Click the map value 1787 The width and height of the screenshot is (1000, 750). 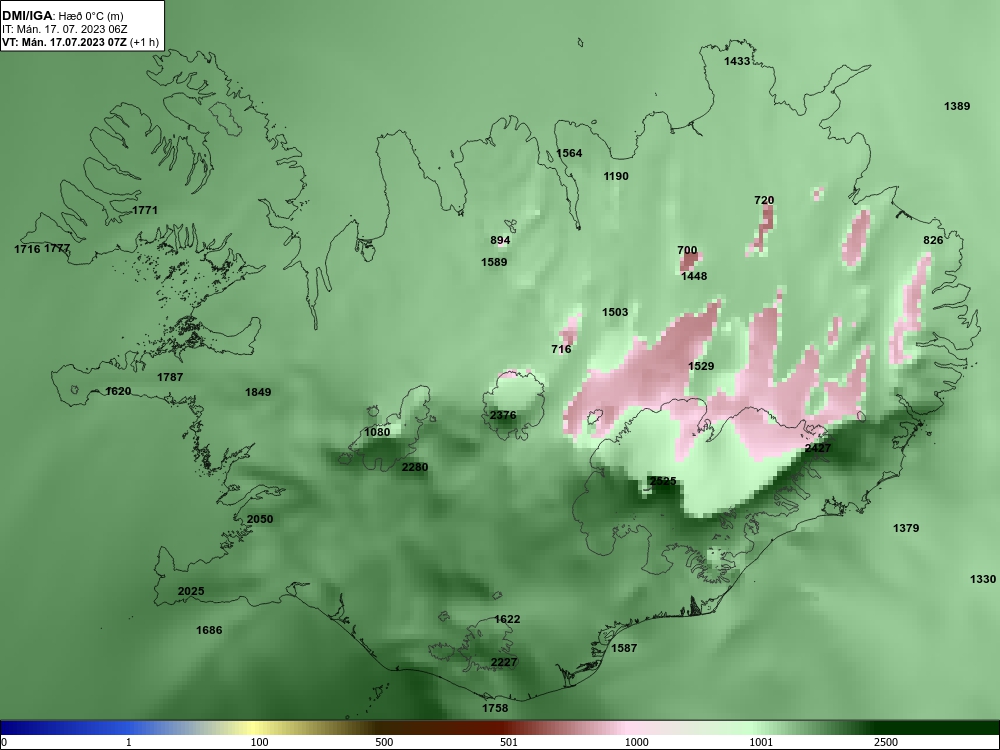point(170,377)
